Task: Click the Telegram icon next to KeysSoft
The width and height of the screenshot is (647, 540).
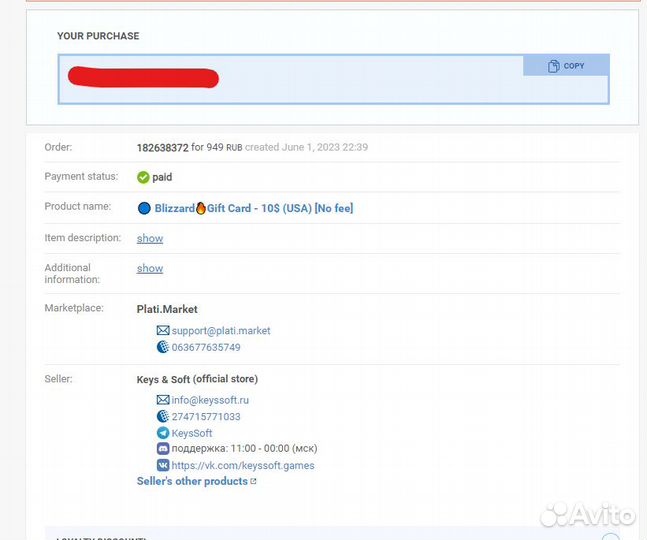Action: click(163, 433)
